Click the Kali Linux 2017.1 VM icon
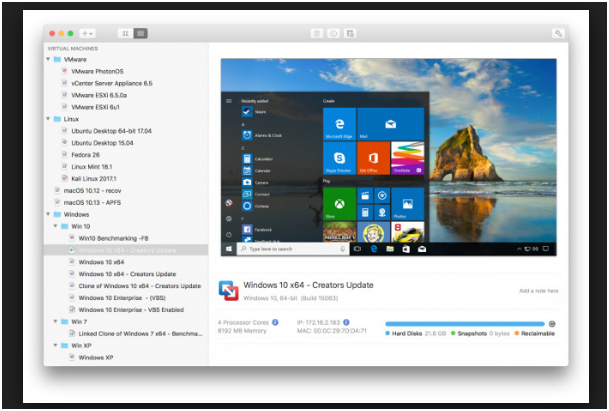Image resolution: width=609 pixels, height=411 pixels. [65, 178]
